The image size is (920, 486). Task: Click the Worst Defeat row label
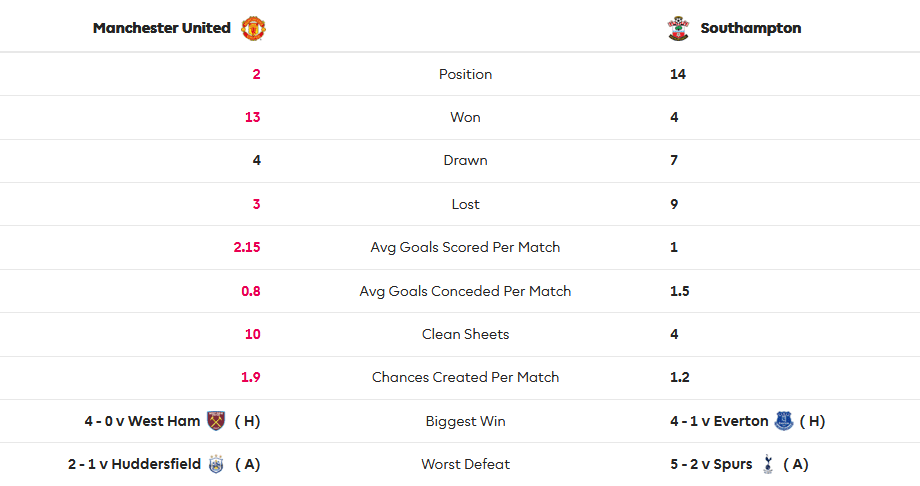tap(465, 464)
